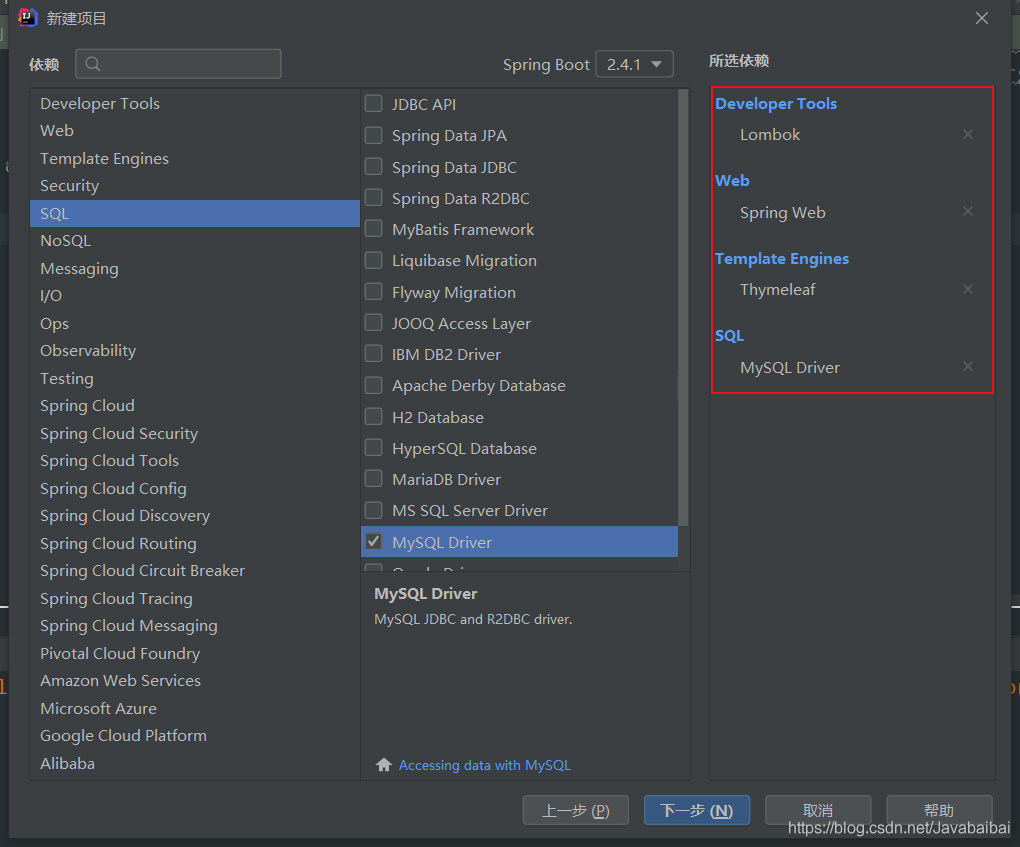Screen dimensions: 1020x847
Task: Click the 帮助 help button
Action: [939, 810]
